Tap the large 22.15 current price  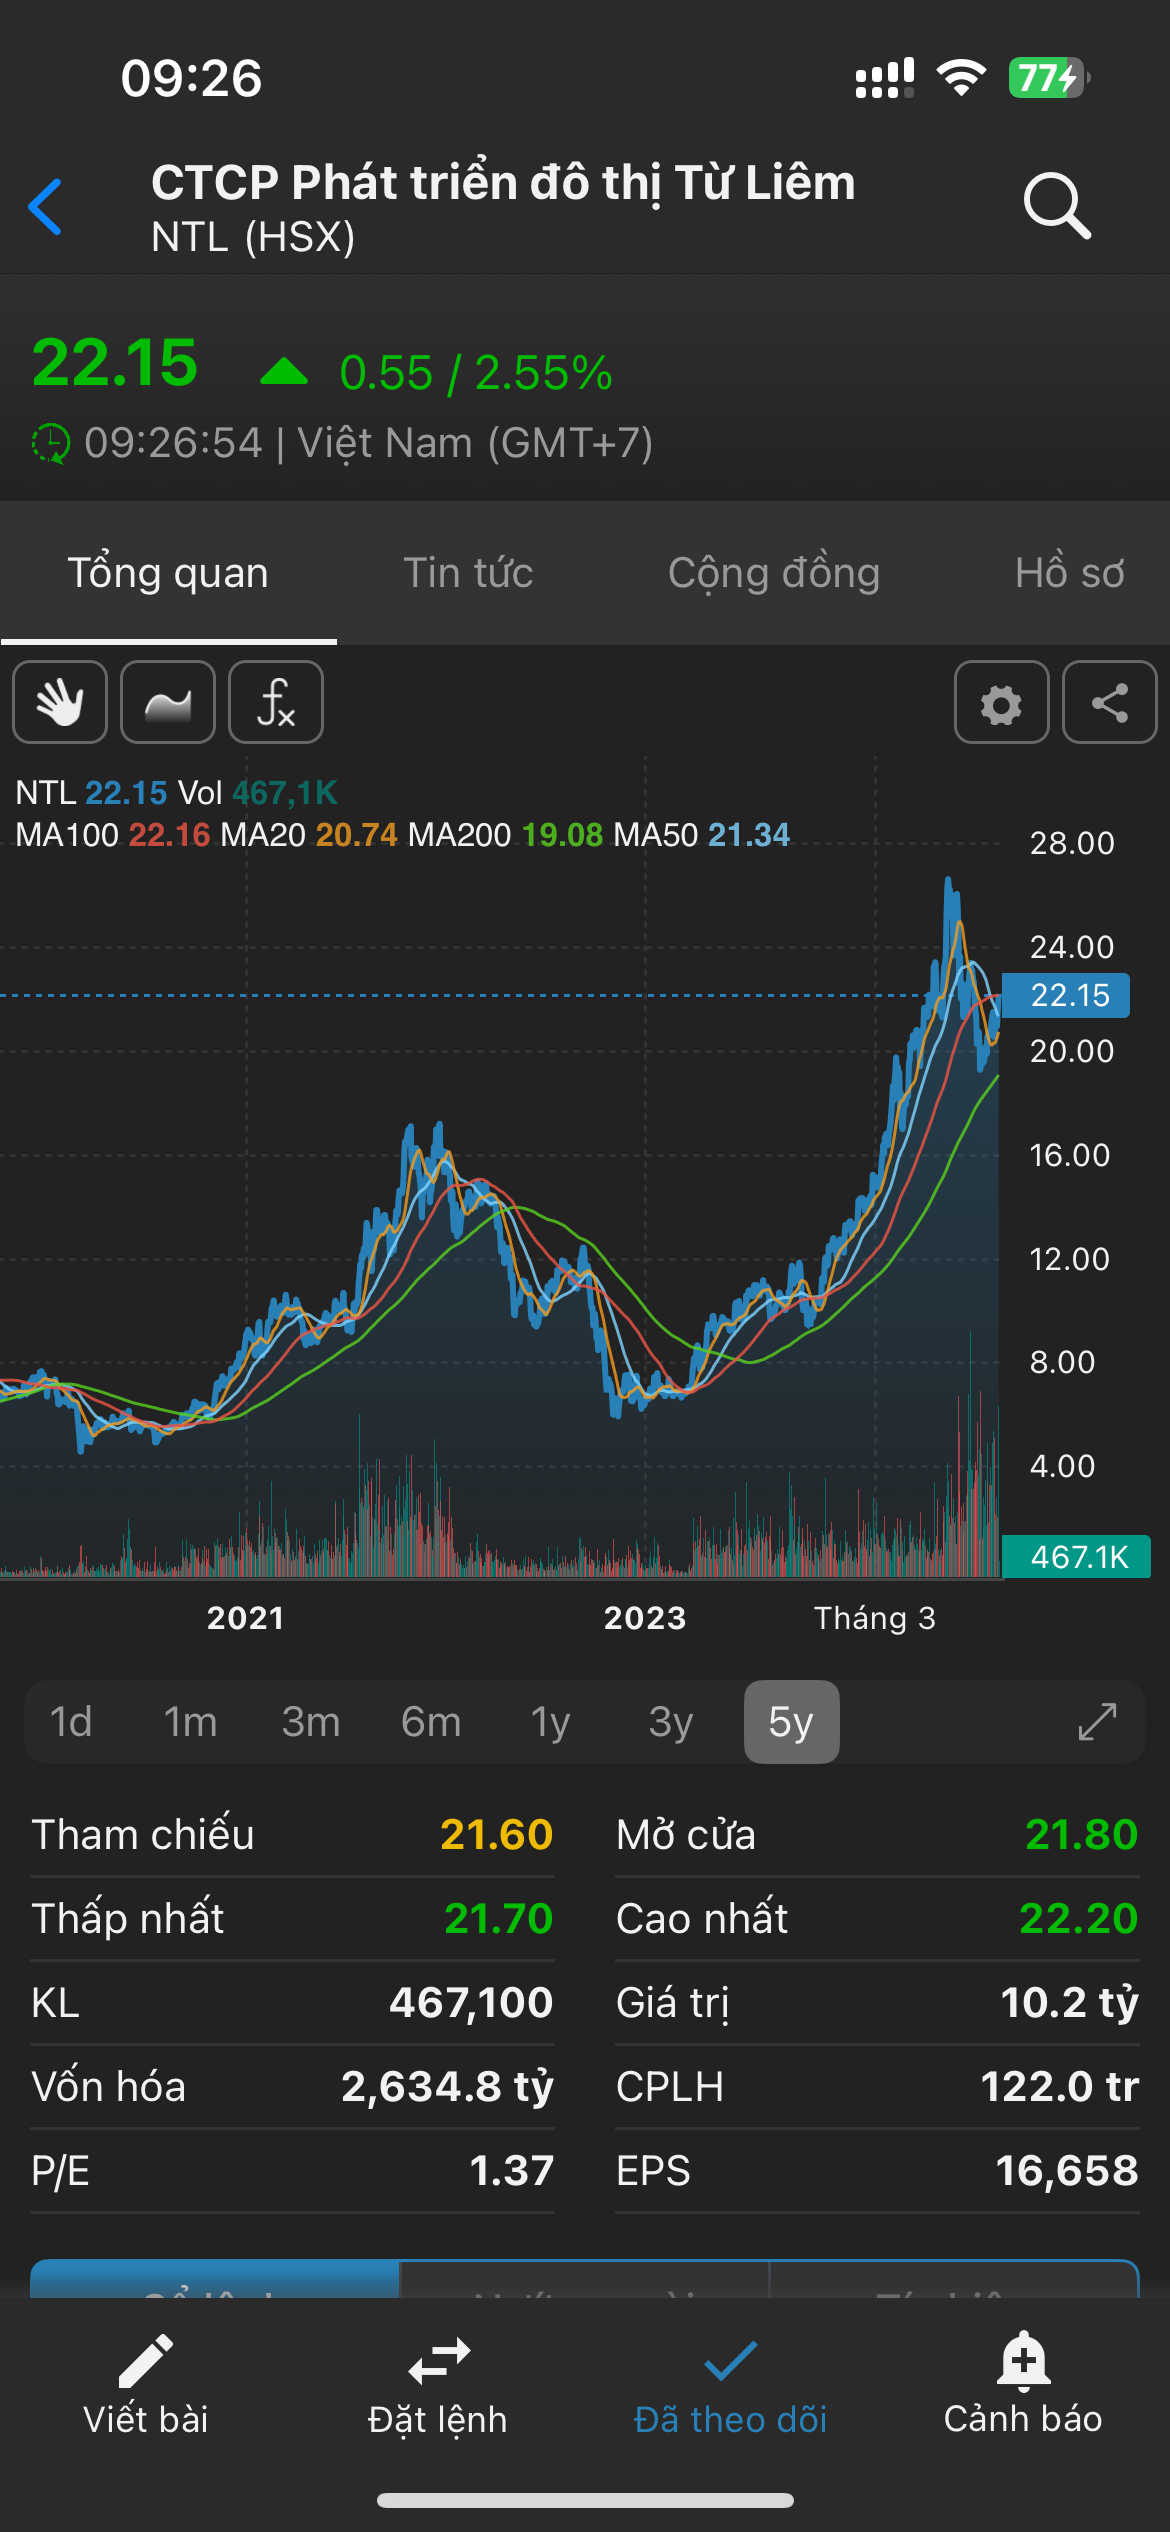[x=115, y=362]
